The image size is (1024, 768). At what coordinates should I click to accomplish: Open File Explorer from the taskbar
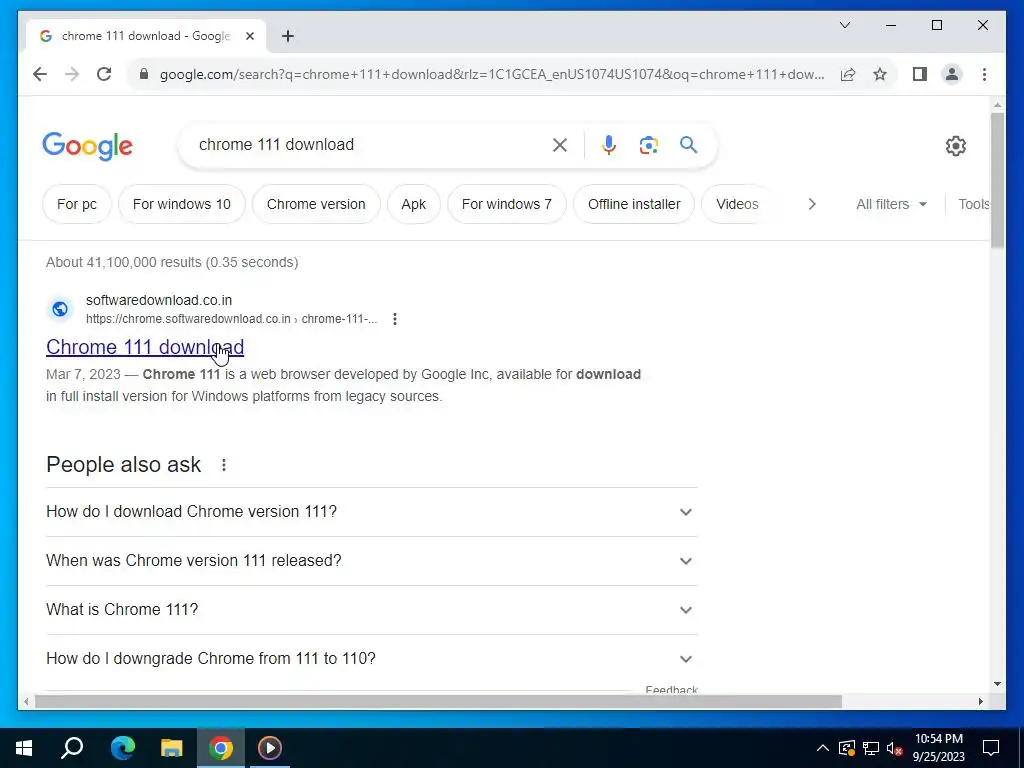[172, 748]
